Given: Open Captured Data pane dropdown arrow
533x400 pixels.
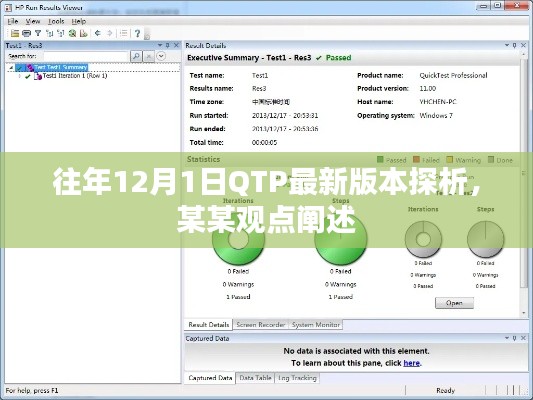Looking at the screenshot, I should [x=507, y=338].
